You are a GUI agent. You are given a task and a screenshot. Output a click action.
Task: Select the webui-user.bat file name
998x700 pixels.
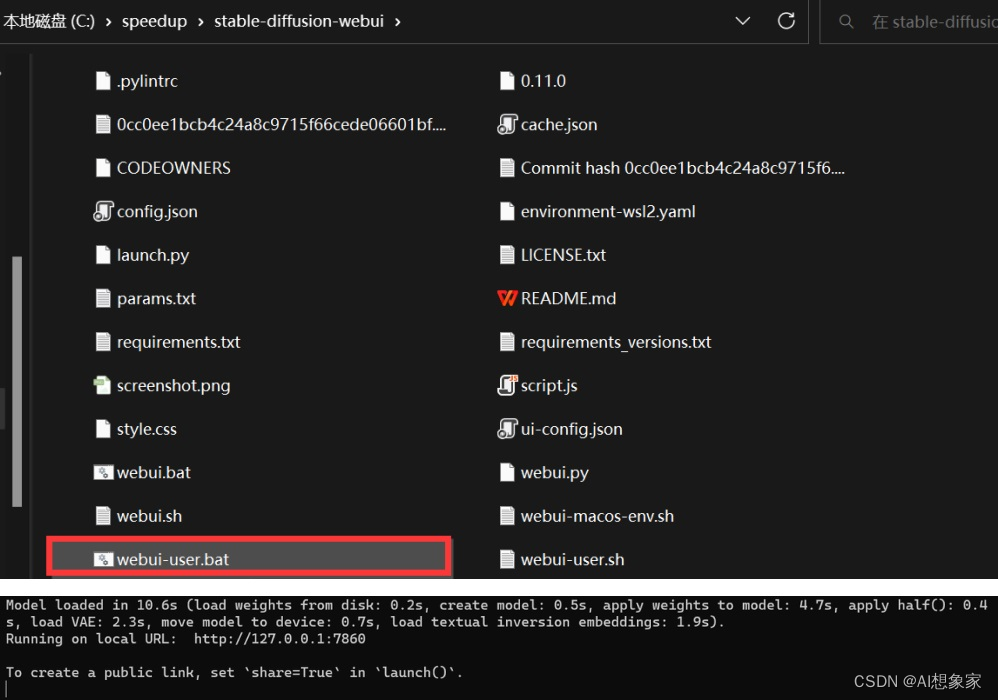click(172, 559)
